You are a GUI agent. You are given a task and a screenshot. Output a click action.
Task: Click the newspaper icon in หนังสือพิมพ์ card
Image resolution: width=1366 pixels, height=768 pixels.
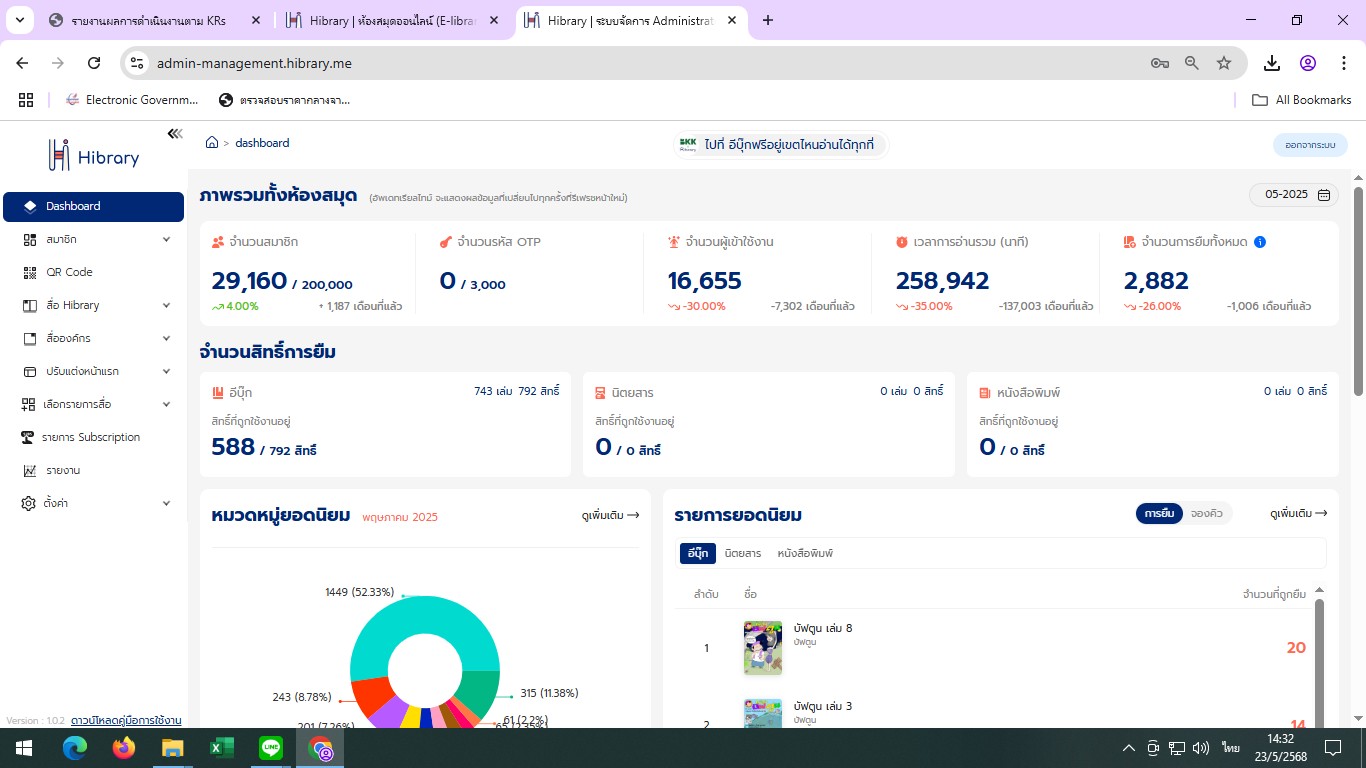tap(985, 393)
